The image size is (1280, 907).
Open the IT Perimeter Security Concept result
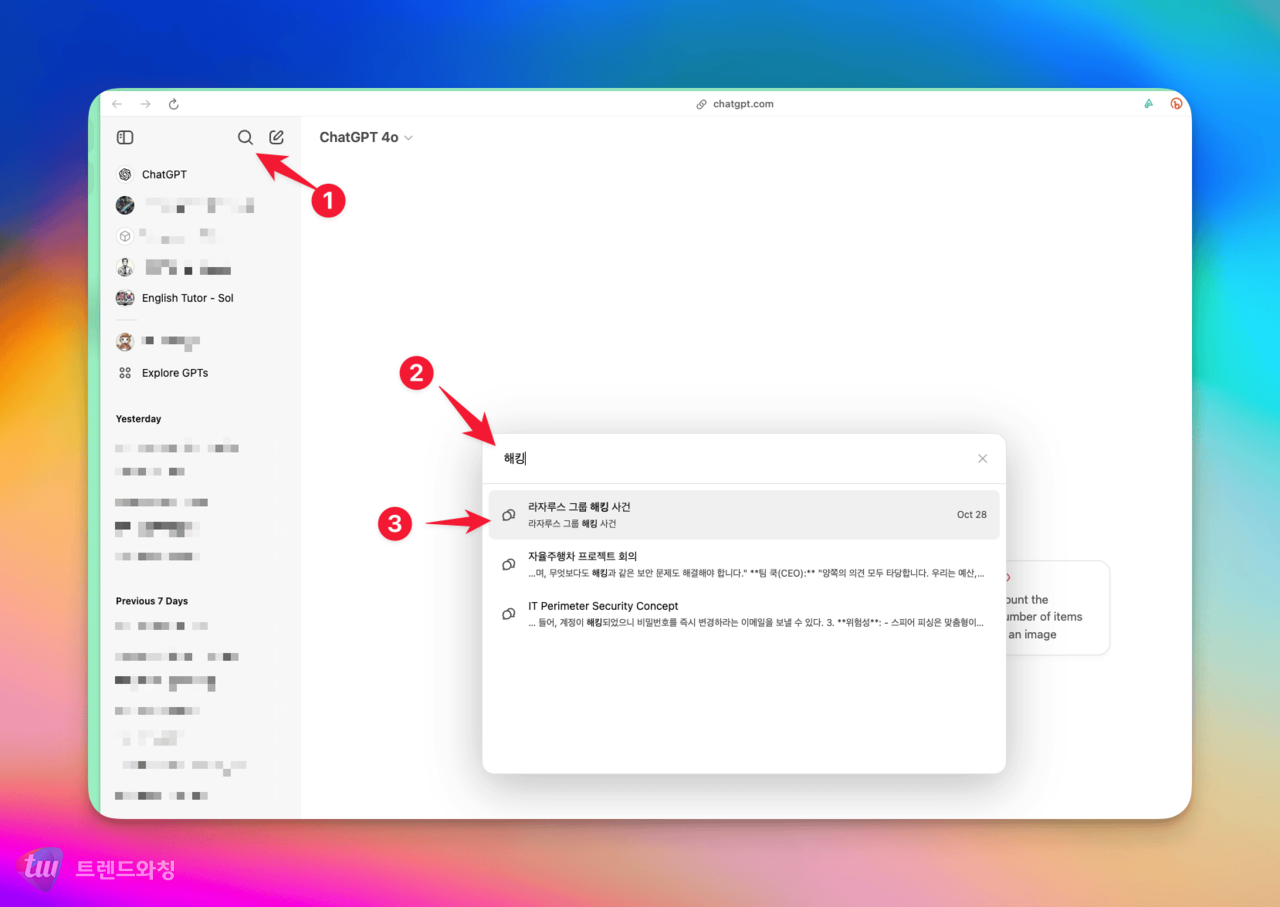tap(744, 614)
